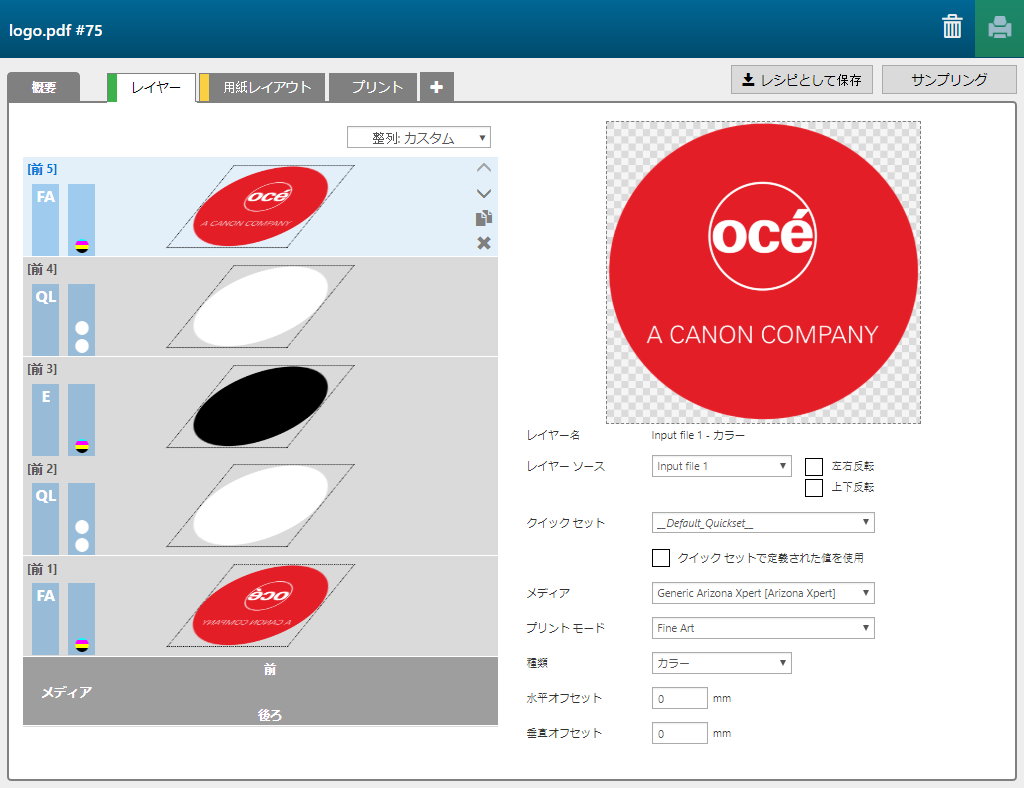This screenshot has height=788, width=1024.
Task: Click the plus tab to add
Action: coord(436,87)
